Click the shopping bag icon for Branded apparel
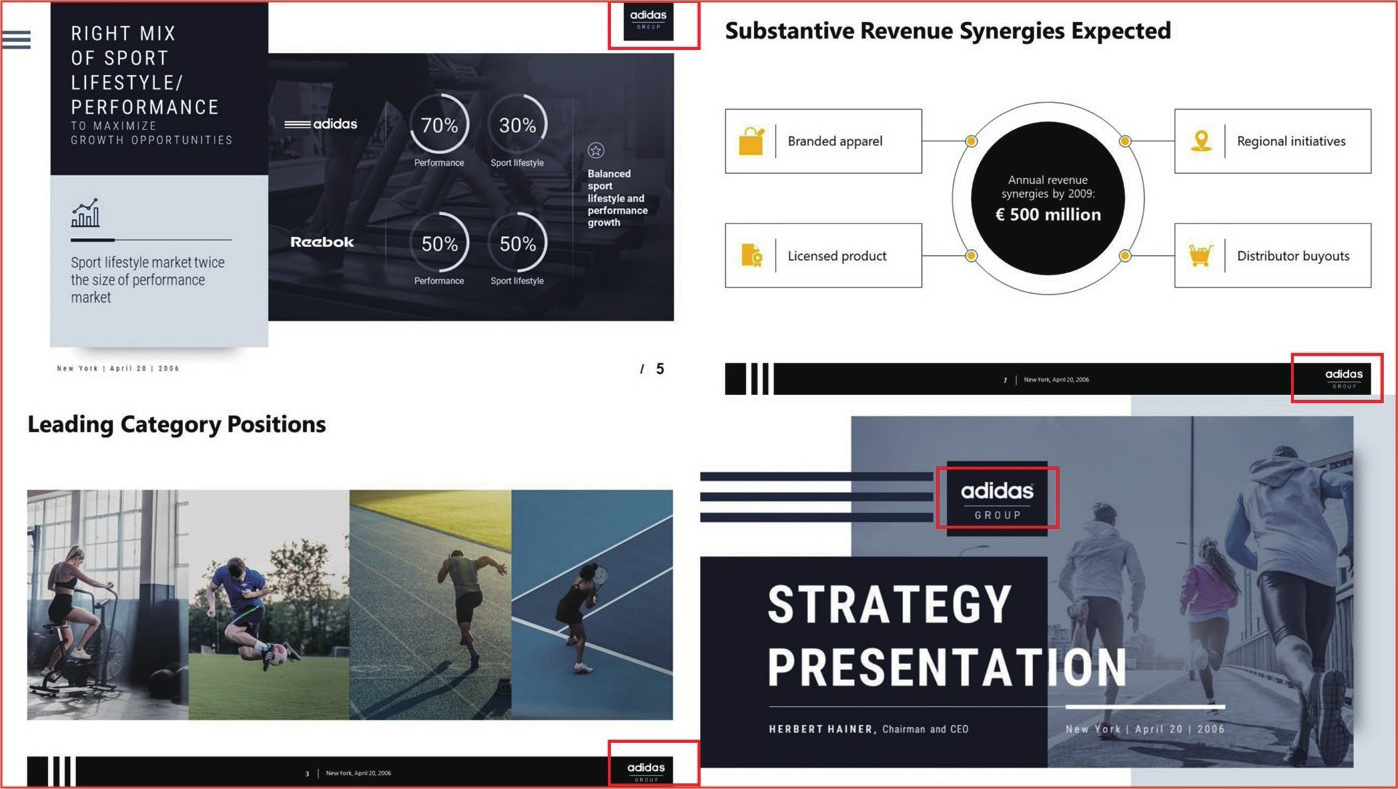 click(x=751, y=141)
